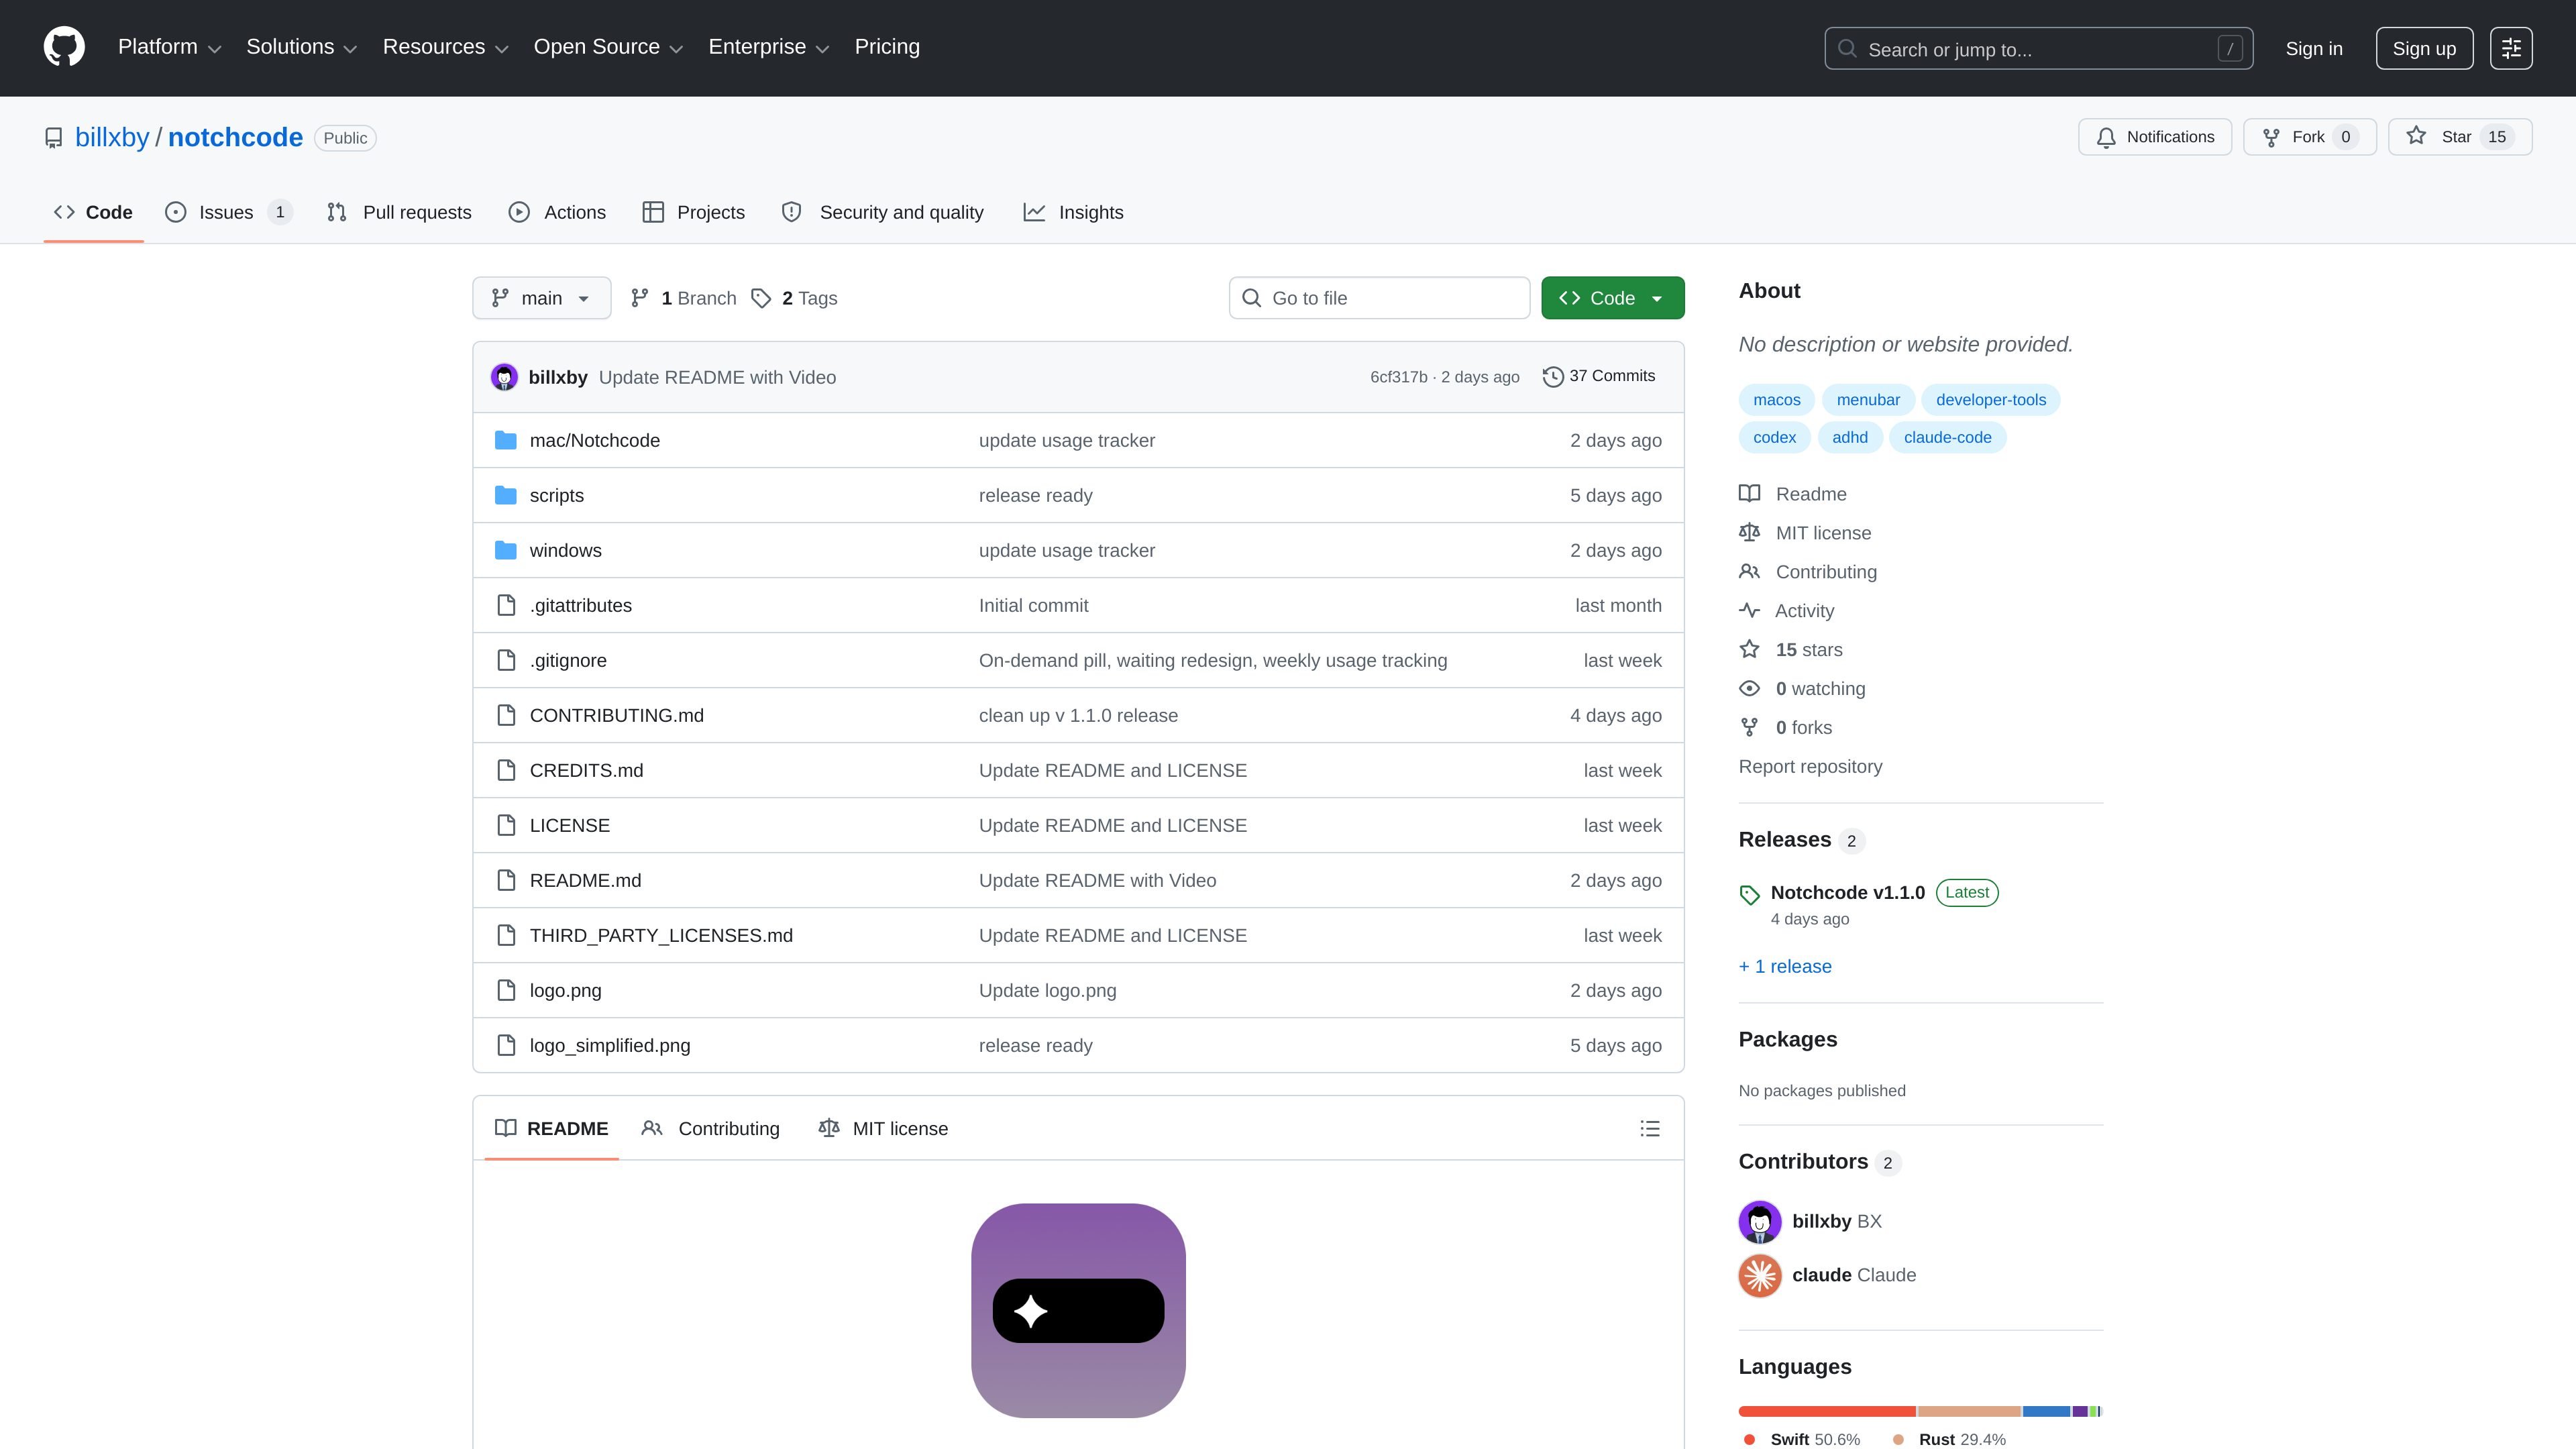The image size is (2576, 1449).
Task: Click the search magnifier in the header
Action: click(x=1847, y=49)
